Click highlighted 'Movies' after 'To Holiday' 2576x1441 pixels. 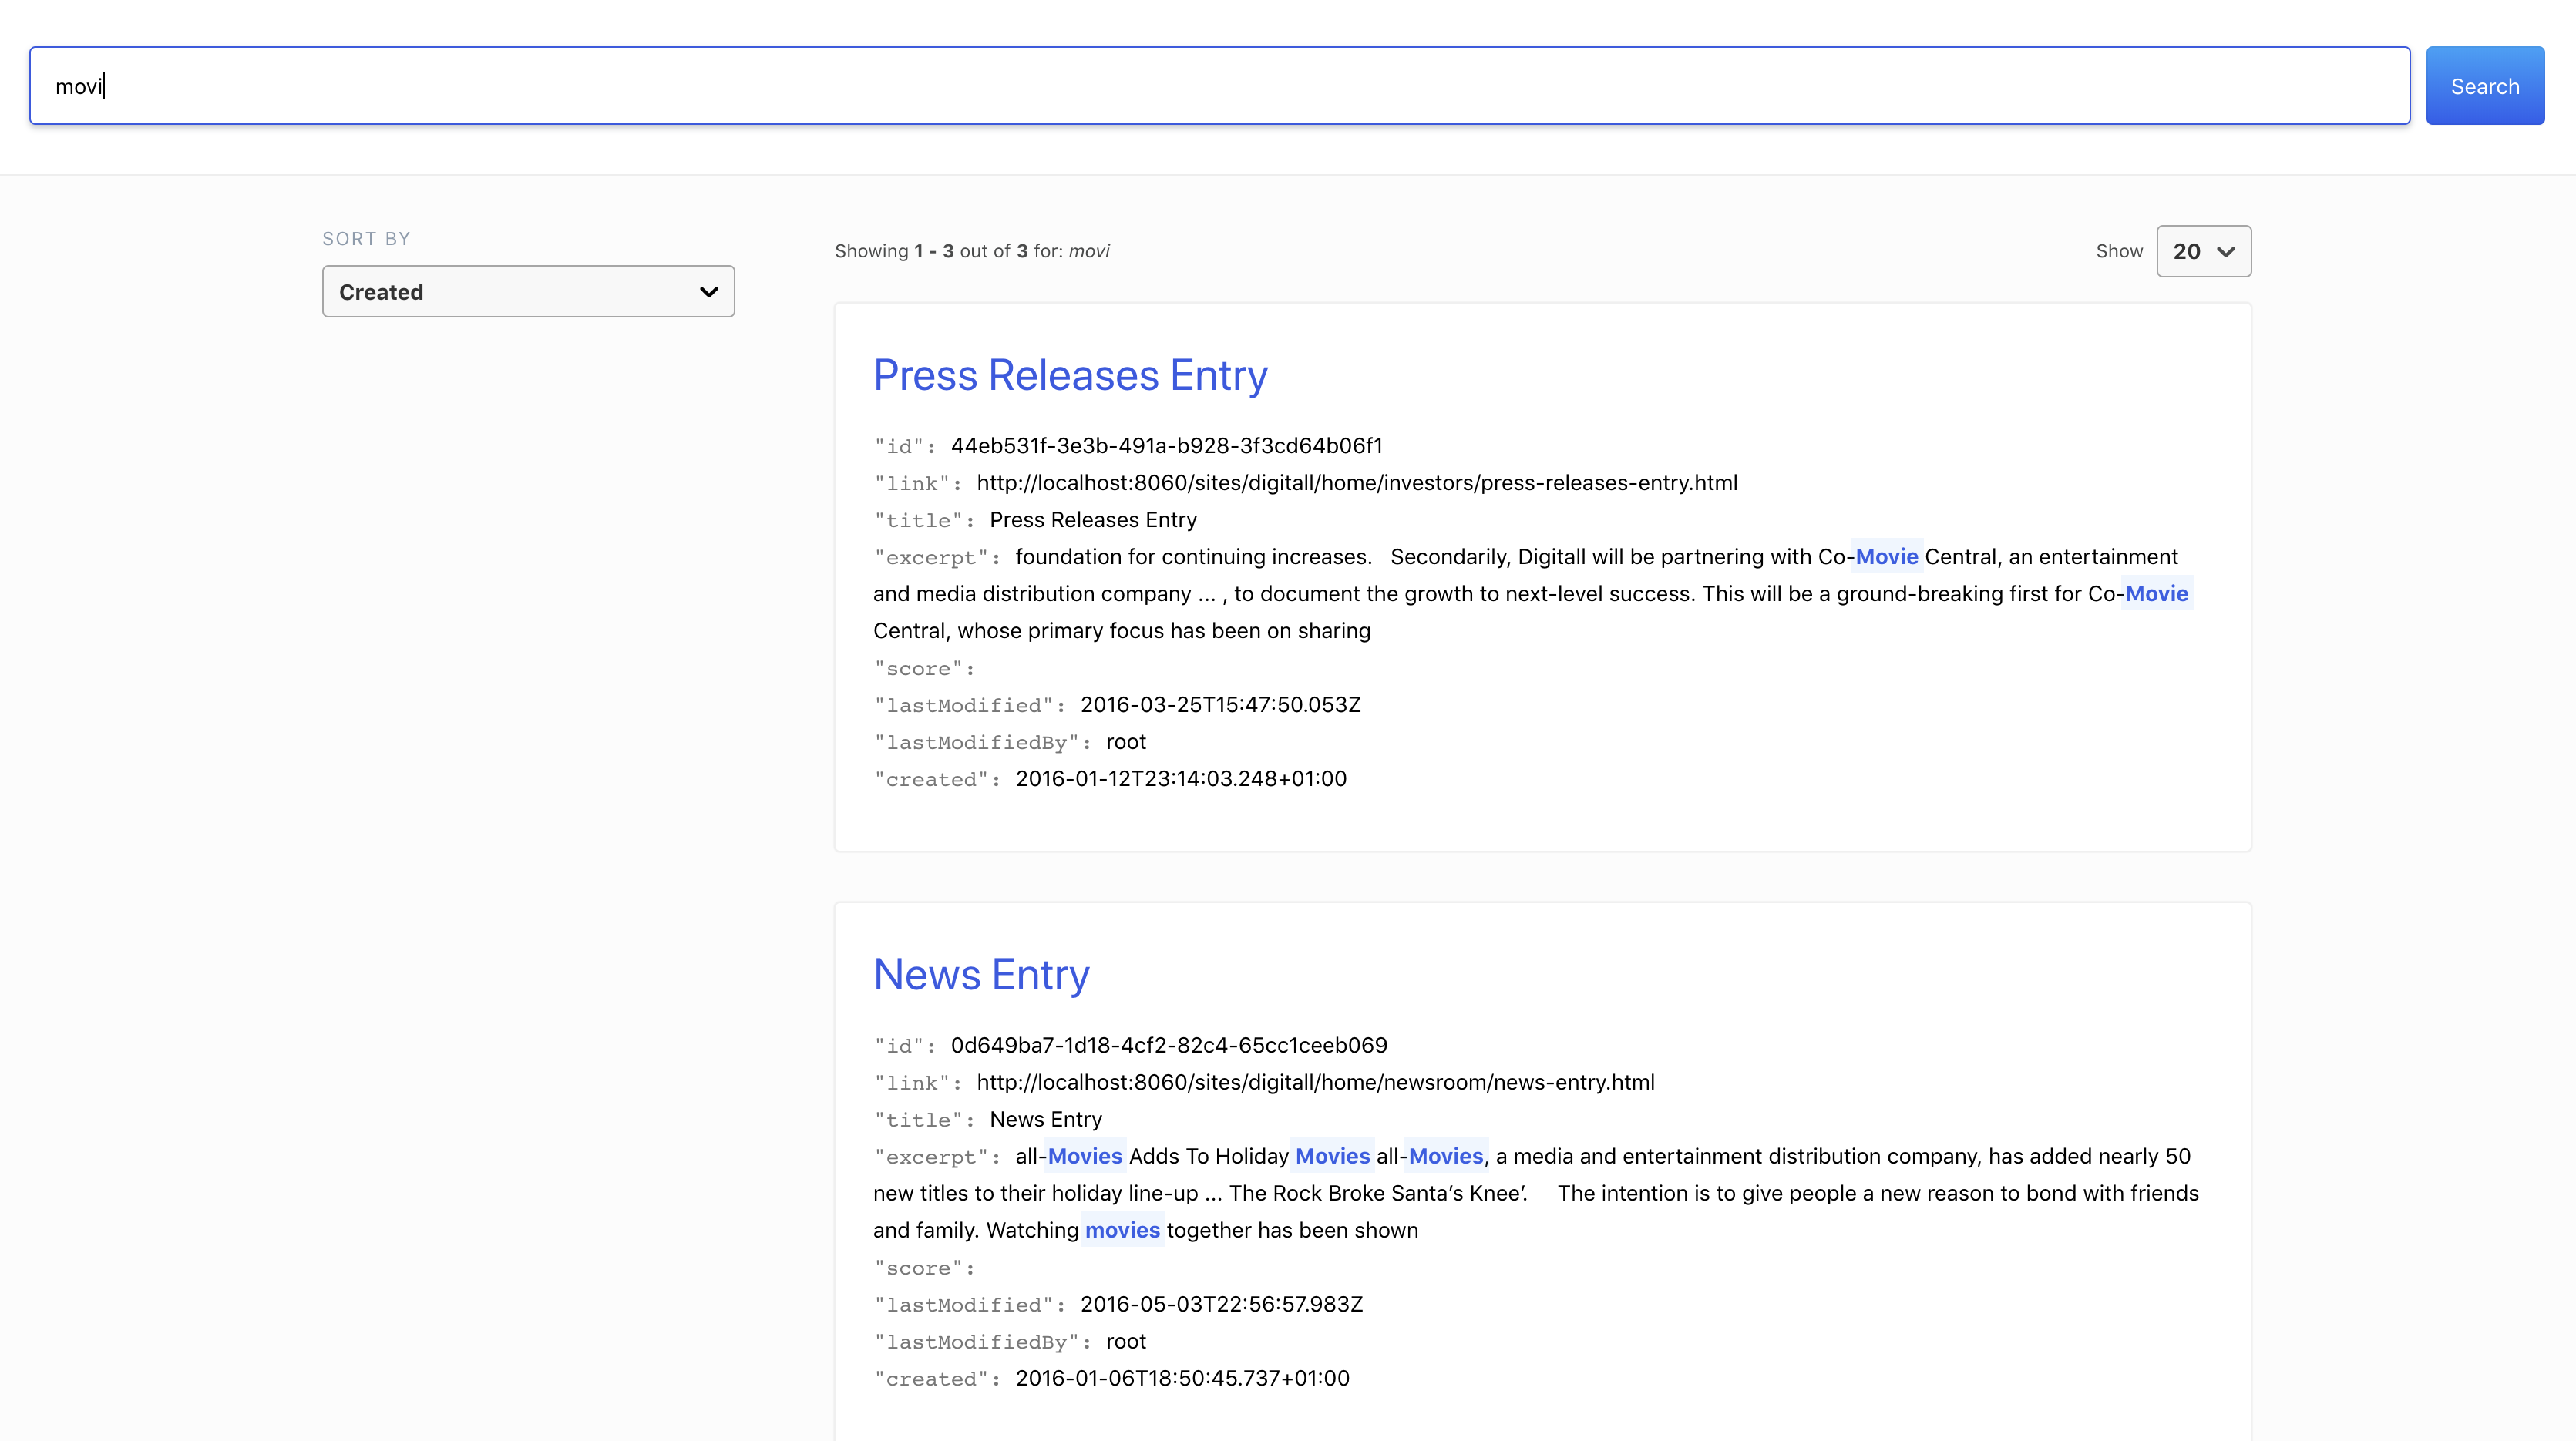click(1332, 1156)
